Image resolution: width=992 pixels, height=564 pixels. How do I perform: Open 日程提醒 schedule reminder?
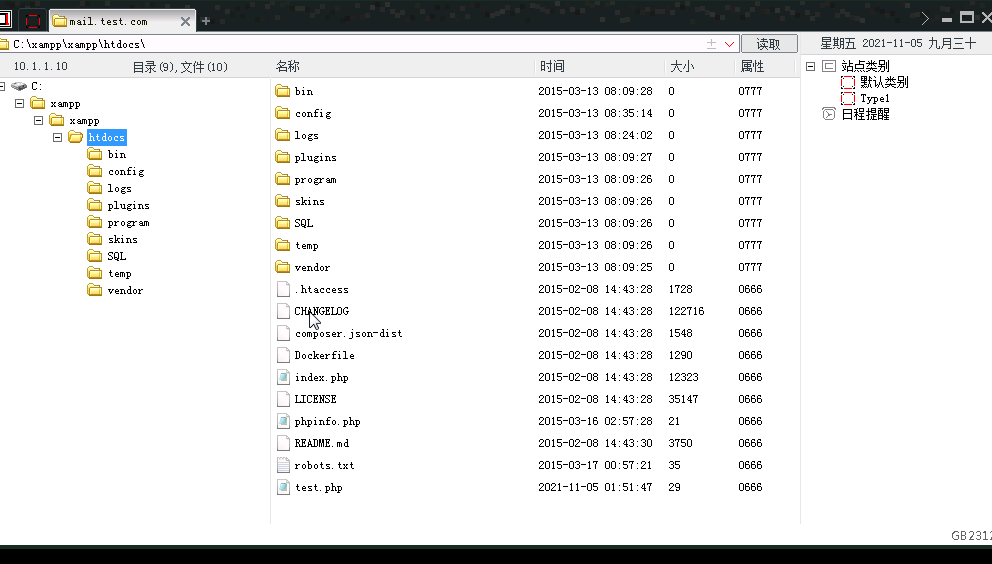click(x=865, y=115)
